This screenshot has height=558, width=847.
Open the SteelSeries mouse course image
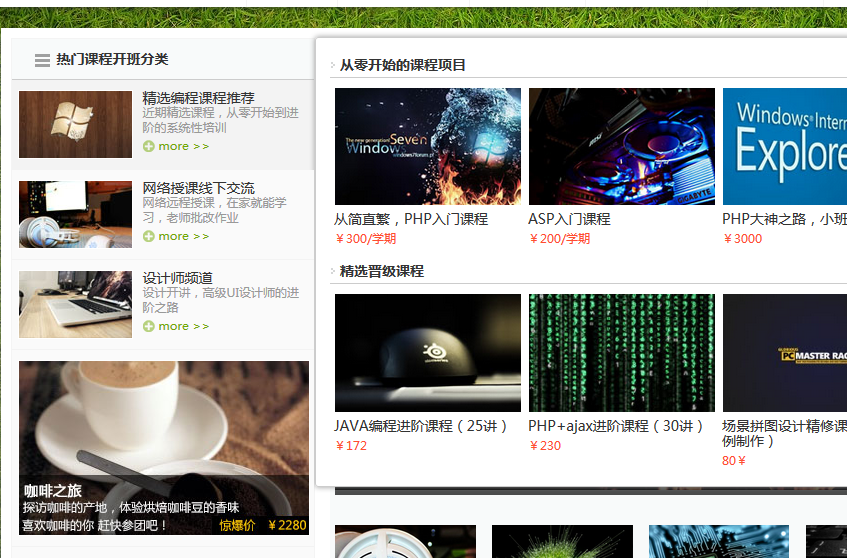[x=427, y=352]
